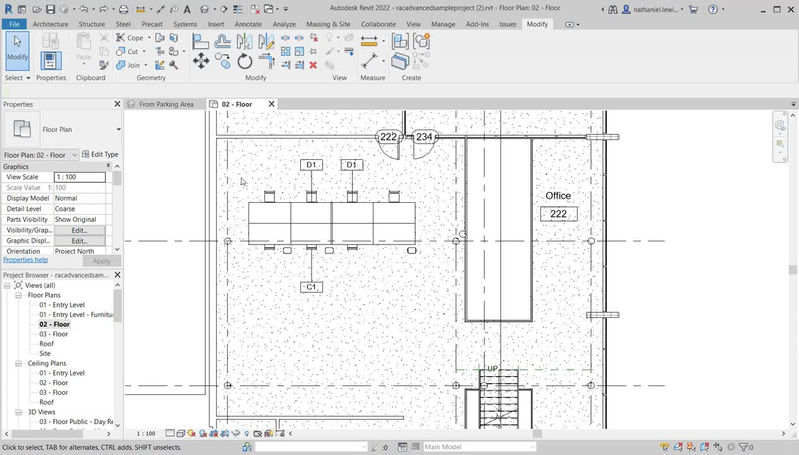Screen dimensions: 799x455
Task: Choose Mirror - Draw Axis tool
Action: [x=266, y=41]
